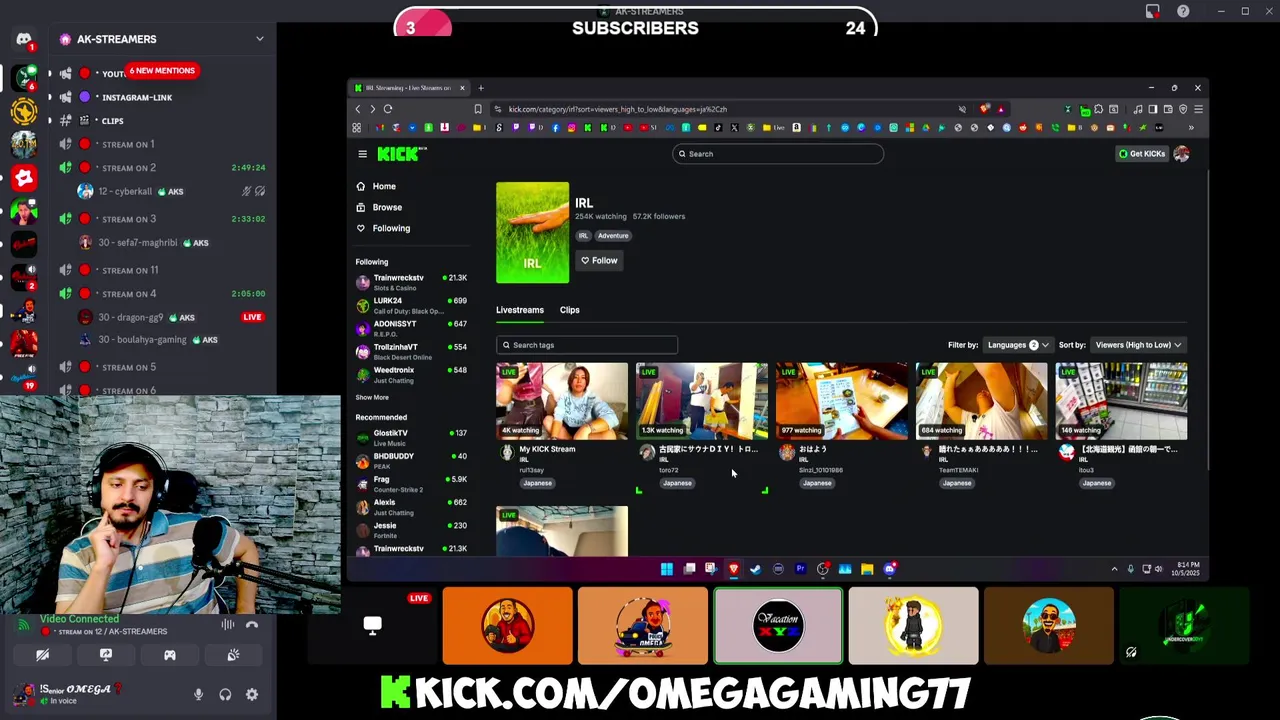Image resolution: width=1280 pixels, height=720 pixels.
Task: Open the Kick profile avatar menu
Action: (1182, 154)
